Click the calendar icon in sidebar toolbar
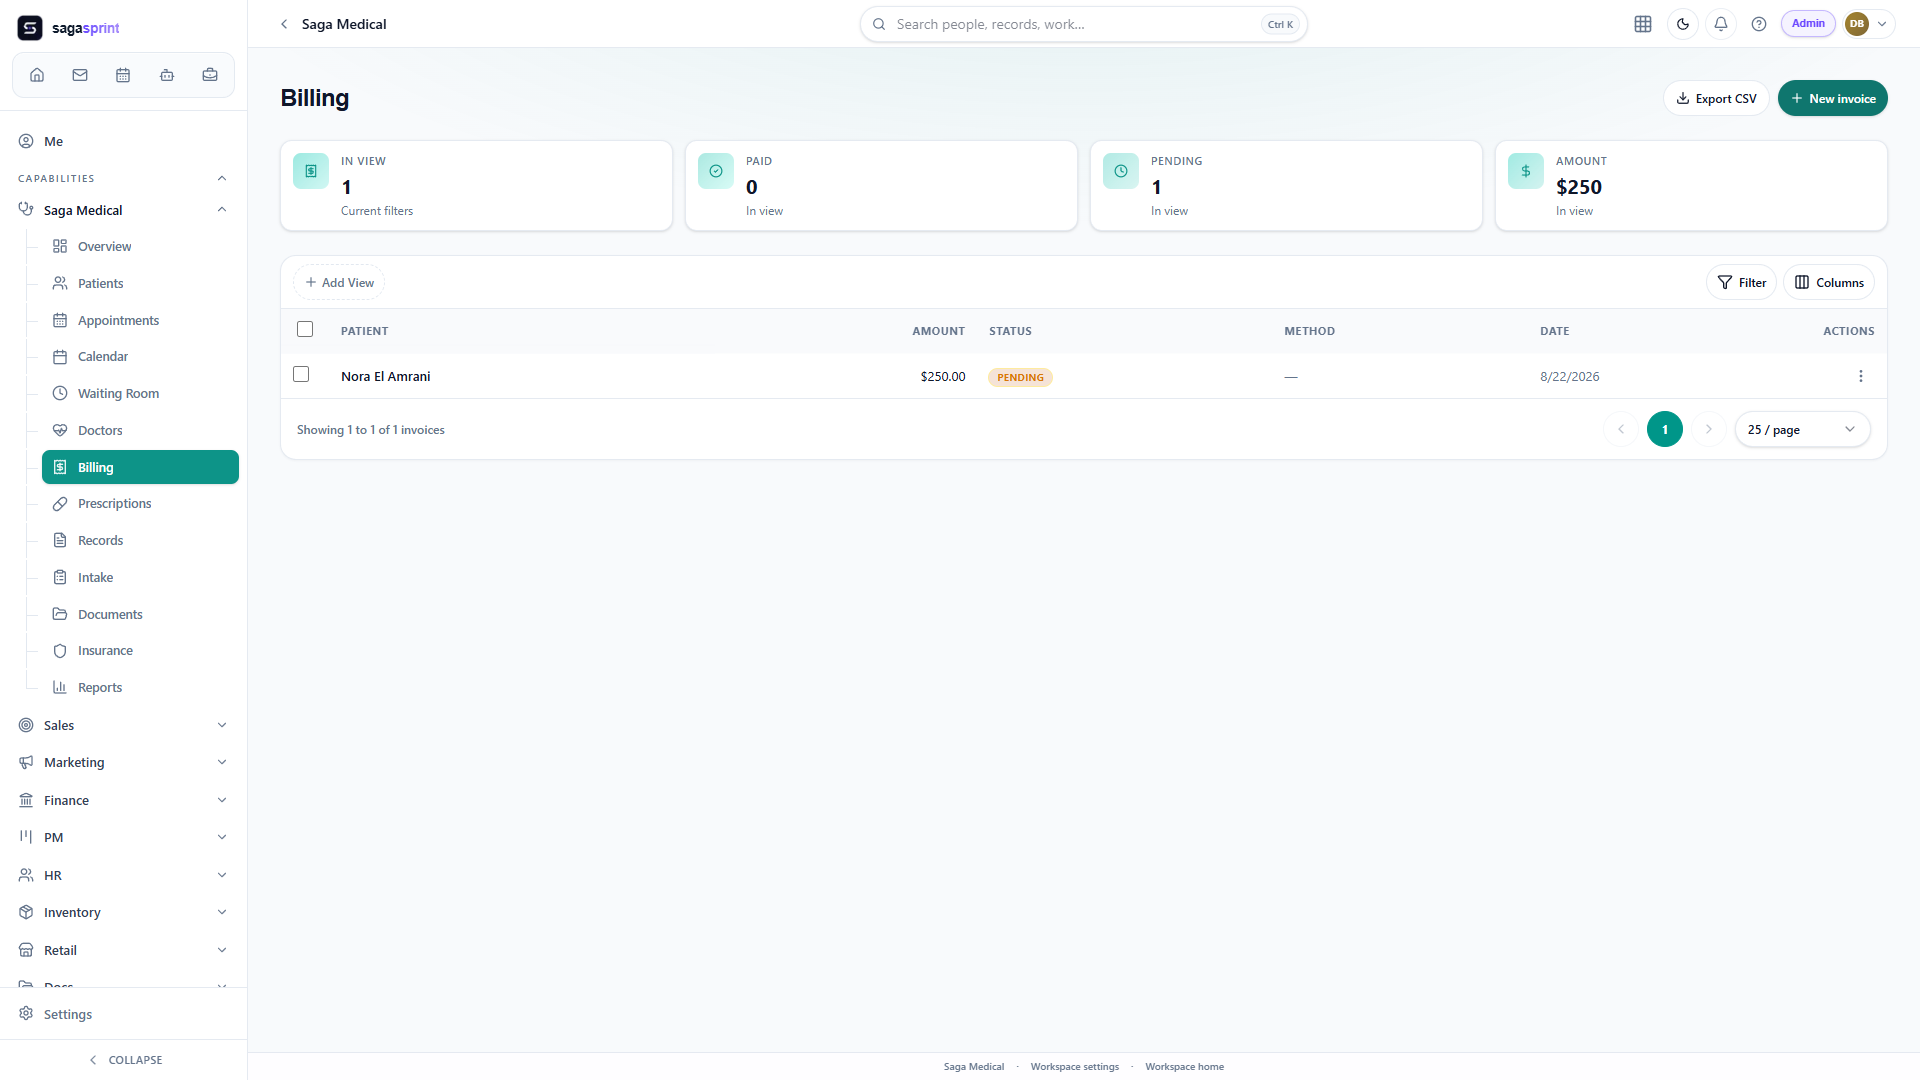Image resolution: width=1920 pixels, height=1080 pixels. [123, 75]
